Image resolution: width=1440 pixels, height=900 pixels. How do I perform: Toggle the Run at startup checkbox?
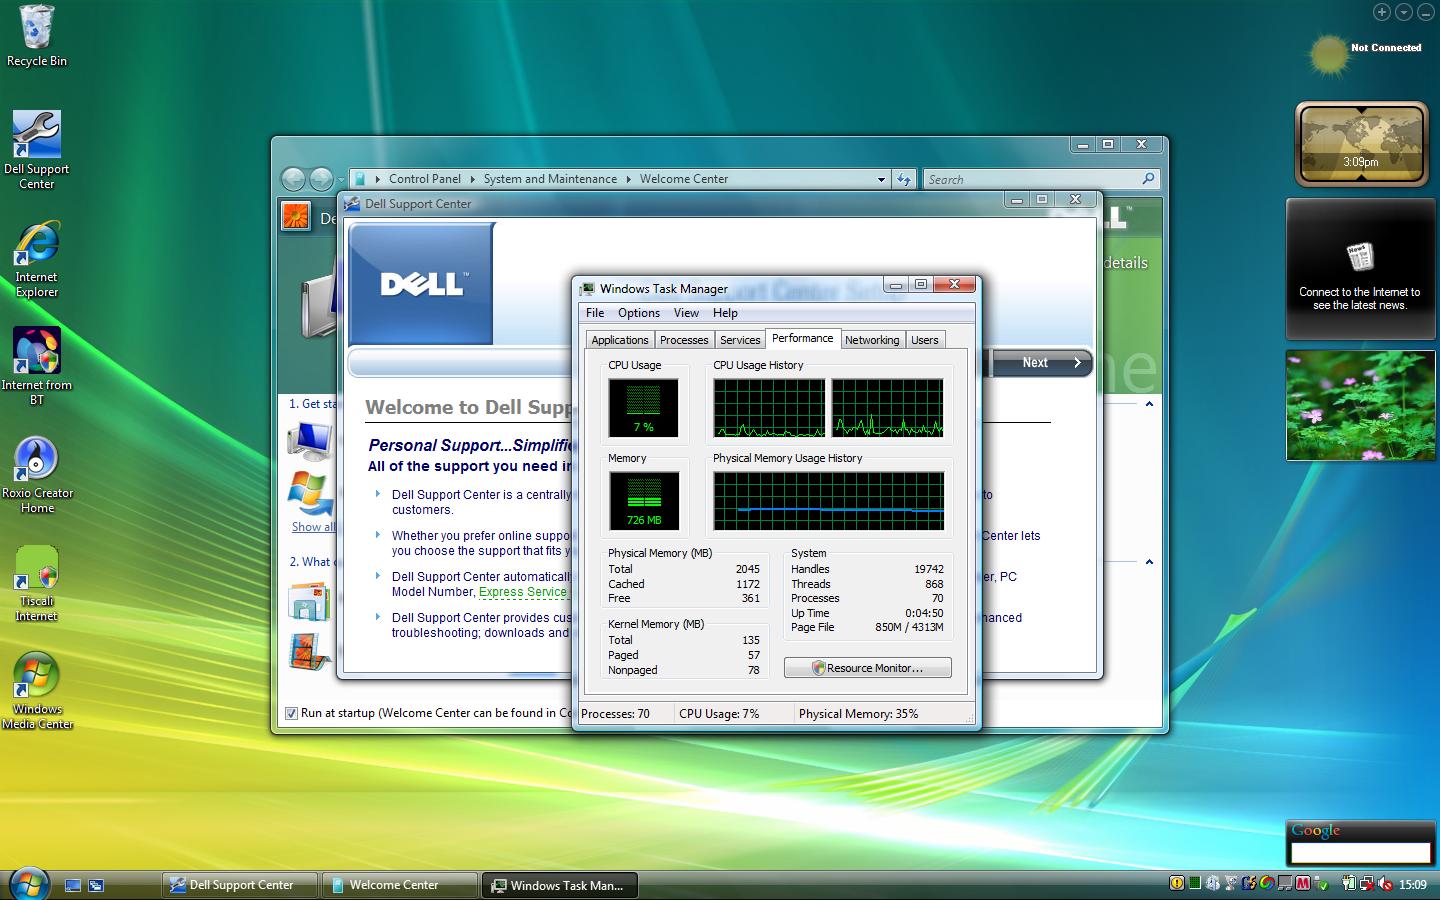coord(291,713)
